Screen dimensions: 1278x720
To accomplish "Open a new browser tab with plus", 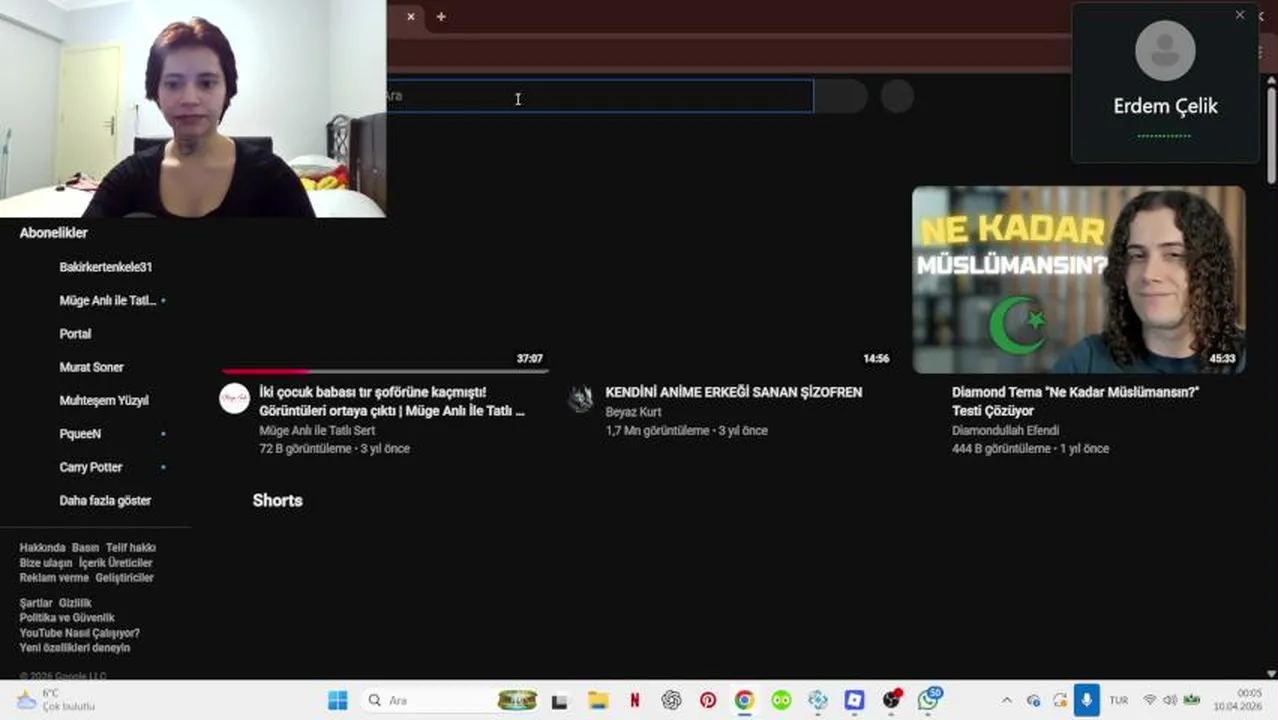I will 441,16.
